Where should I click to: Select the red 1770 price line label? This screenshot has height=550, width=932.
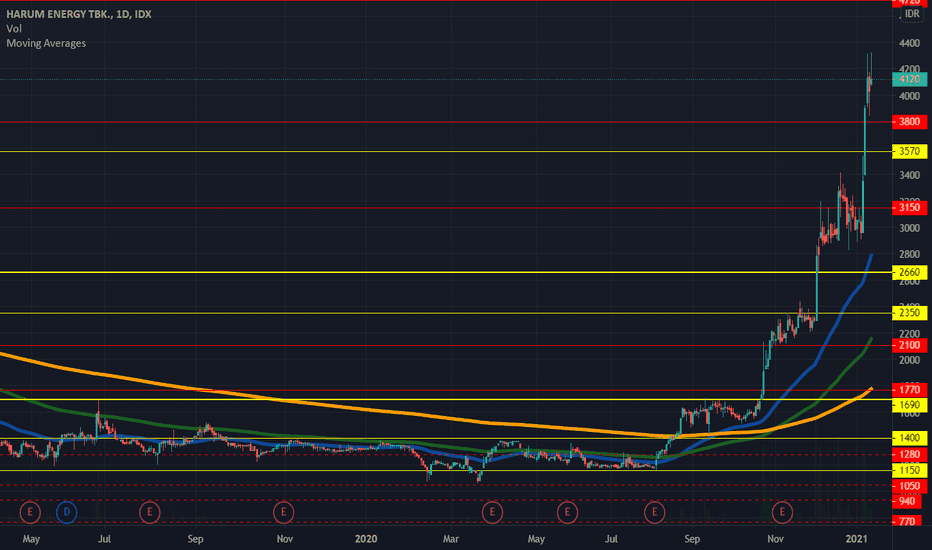point(909,390)
